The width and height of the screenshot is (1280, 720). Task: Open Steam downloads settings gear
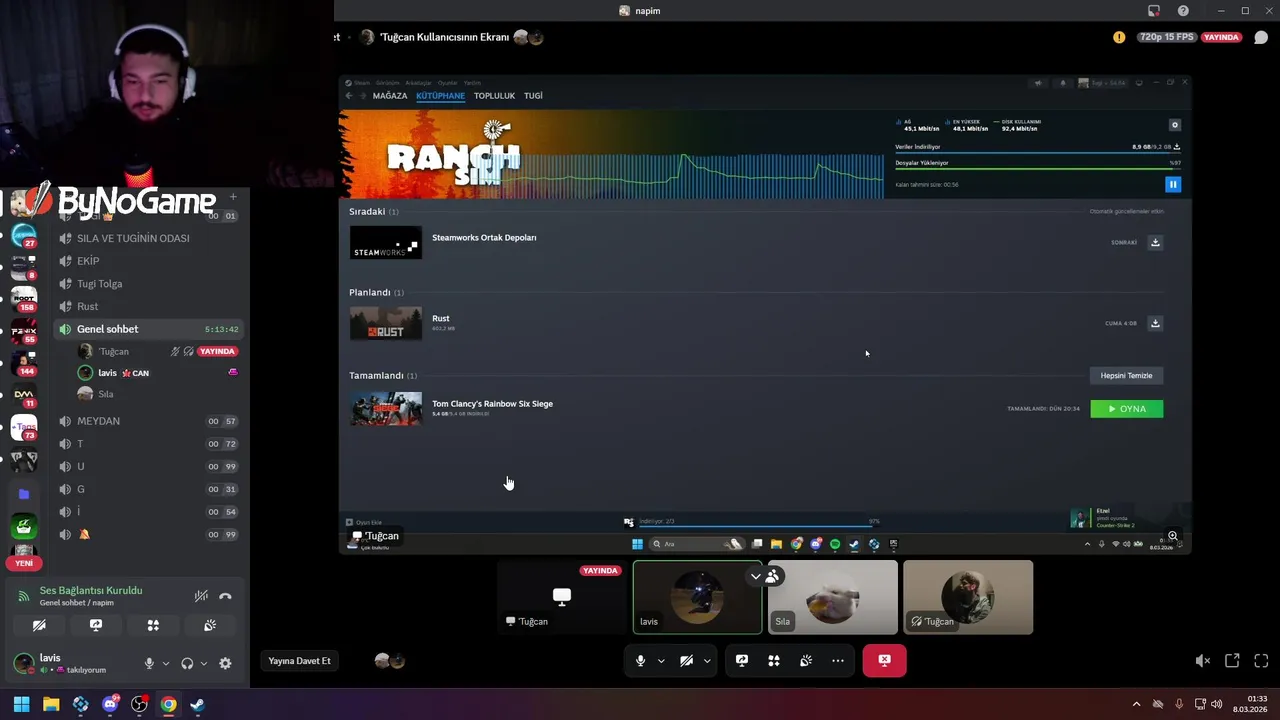click(x=1175, y=125)
